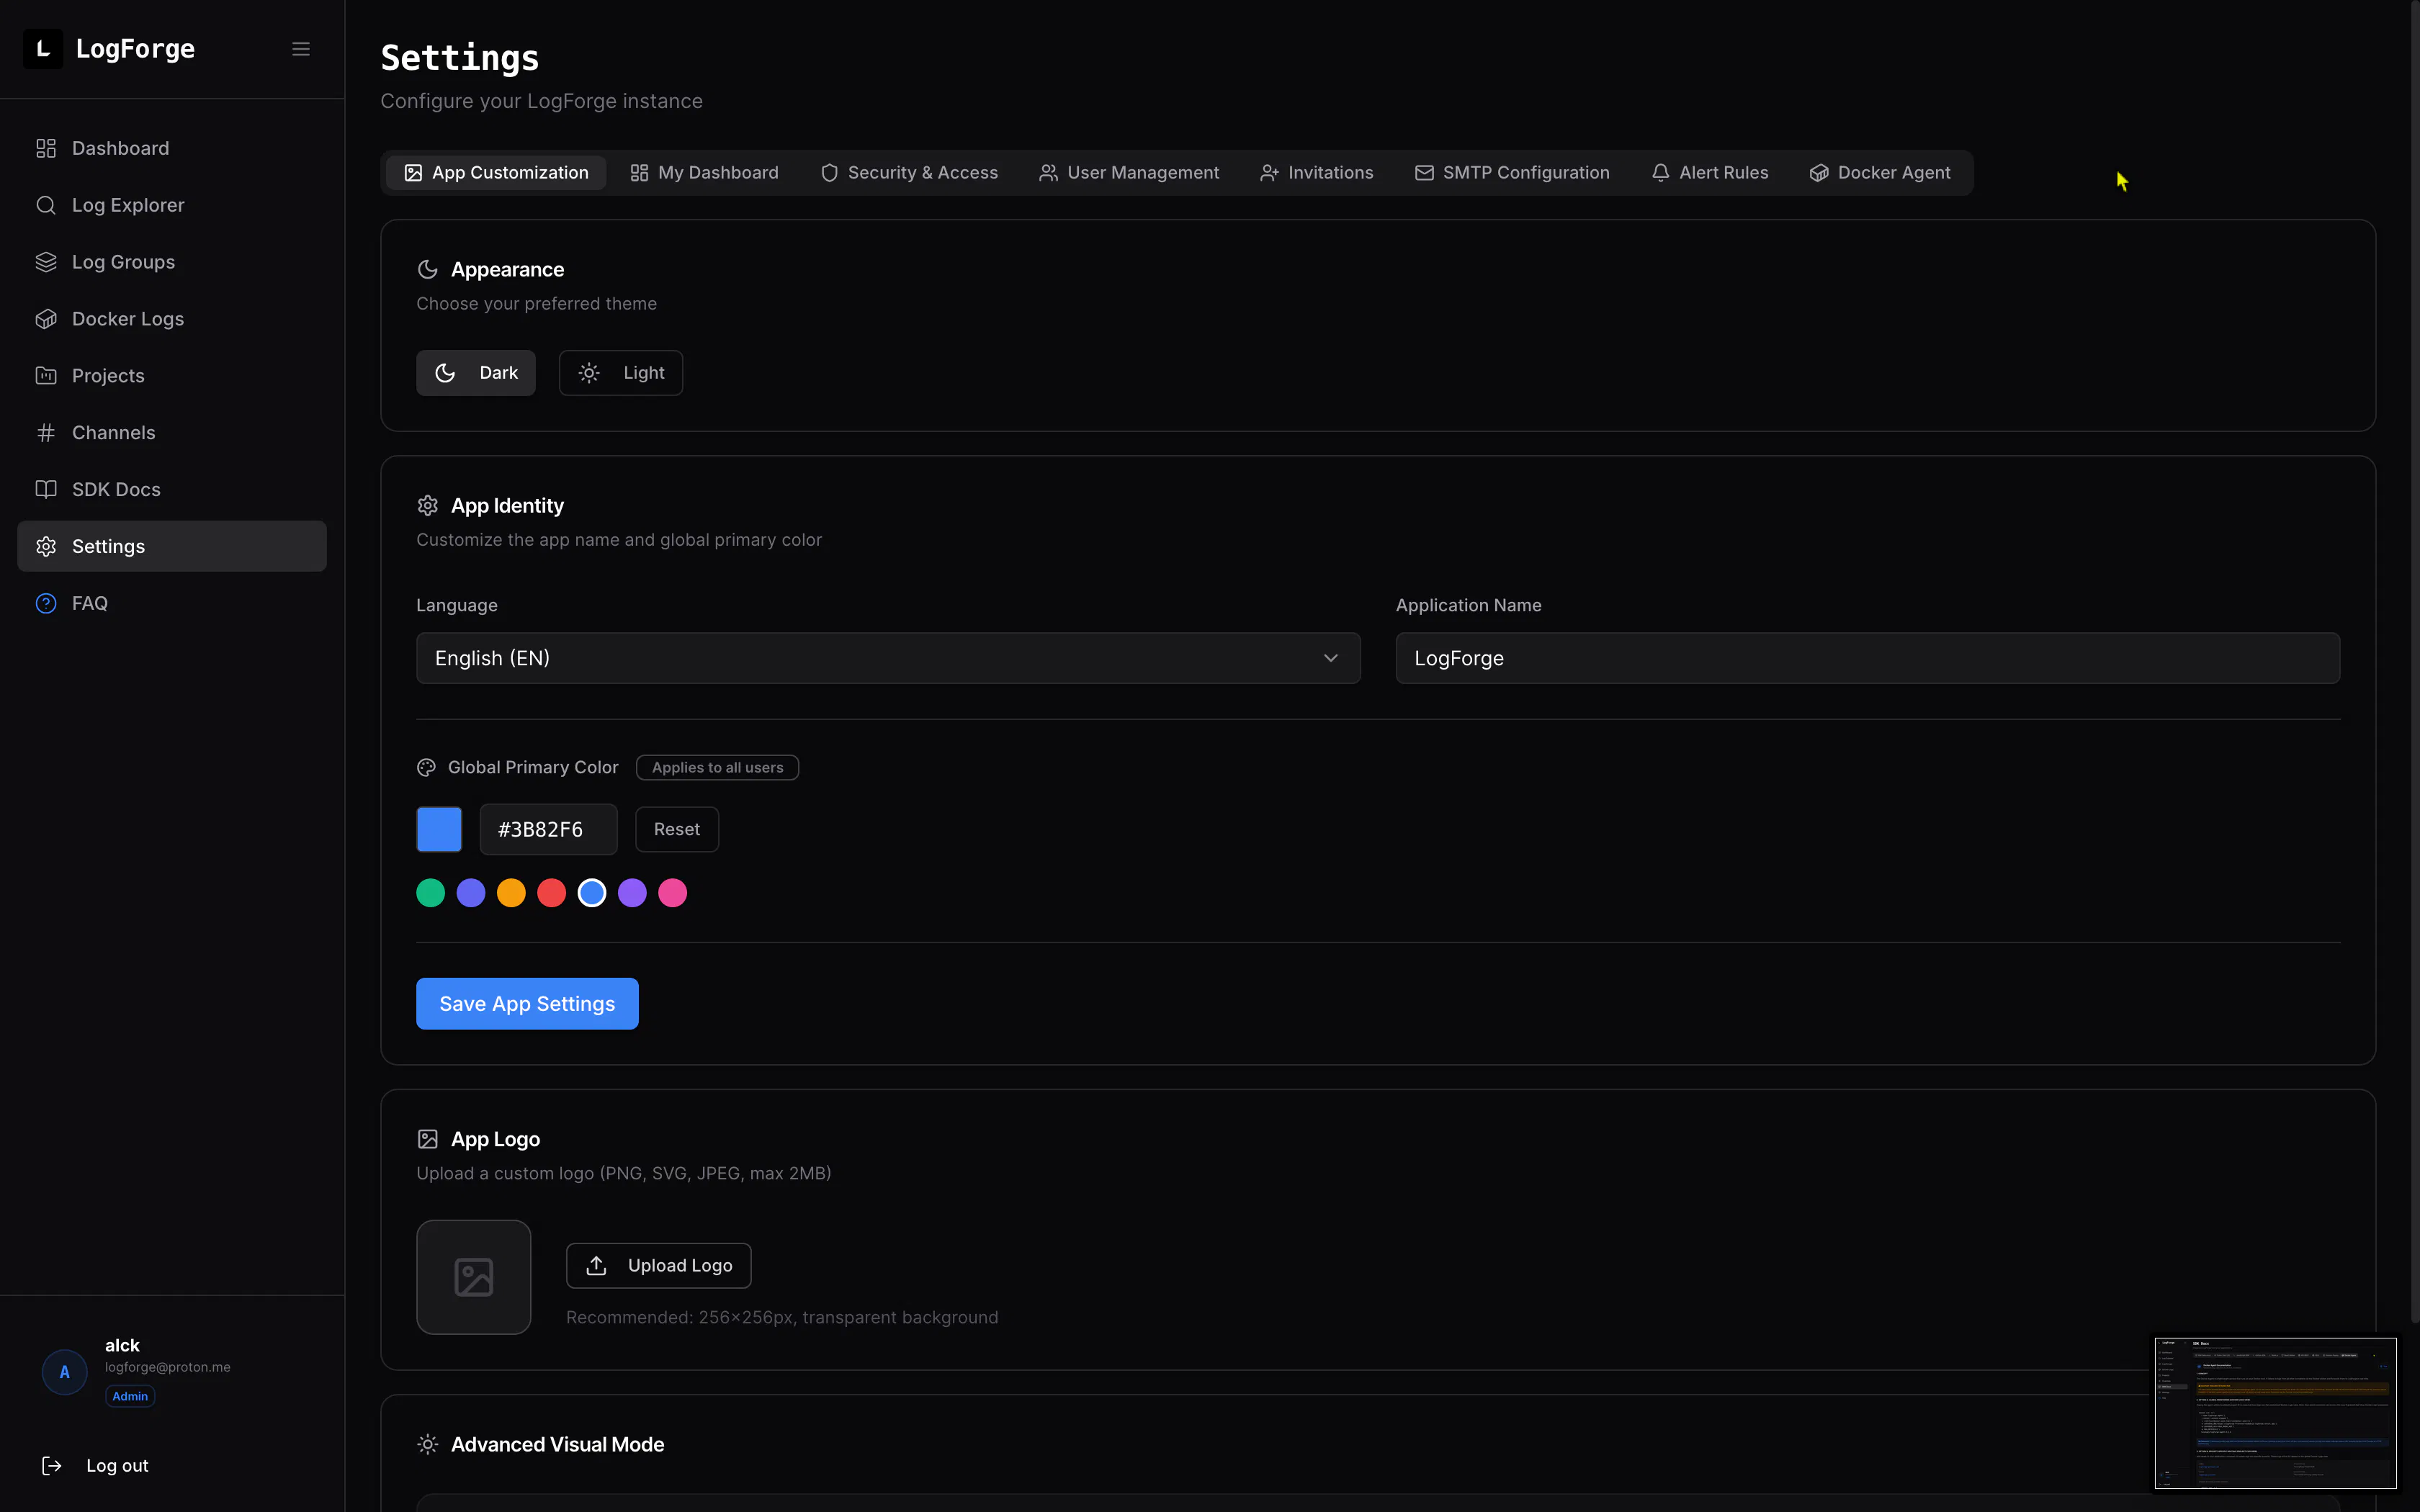Focus the hex color #3B82F6 field
This screenshot has height=1512, width=2420.
548,829
